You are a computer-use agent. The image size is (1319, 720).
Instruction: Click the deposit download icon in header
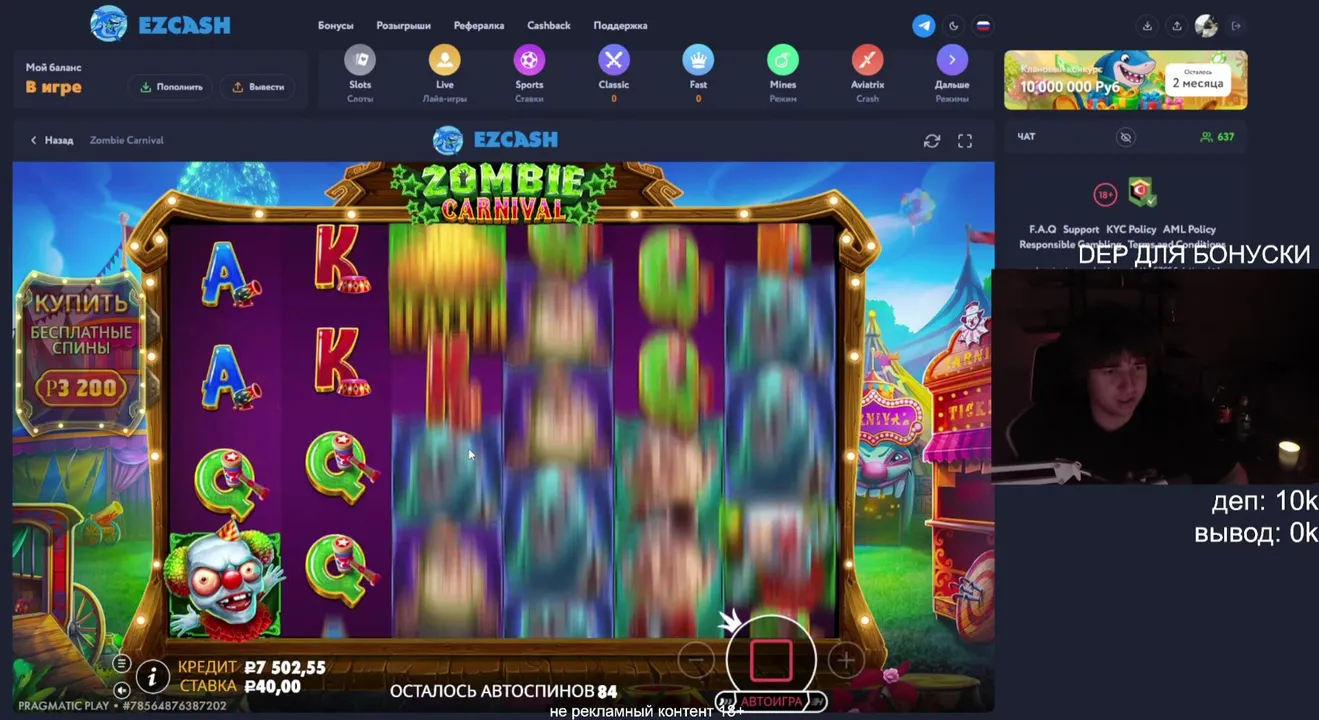(1147, 26)
